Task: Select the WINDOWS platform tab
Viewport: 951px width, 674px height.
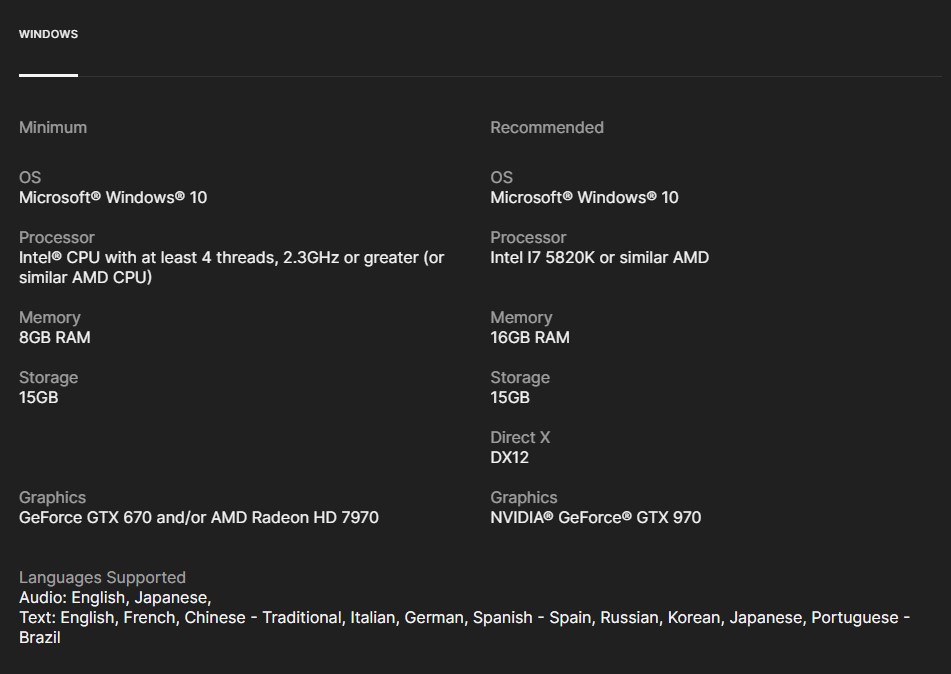Action: (48, 34)
